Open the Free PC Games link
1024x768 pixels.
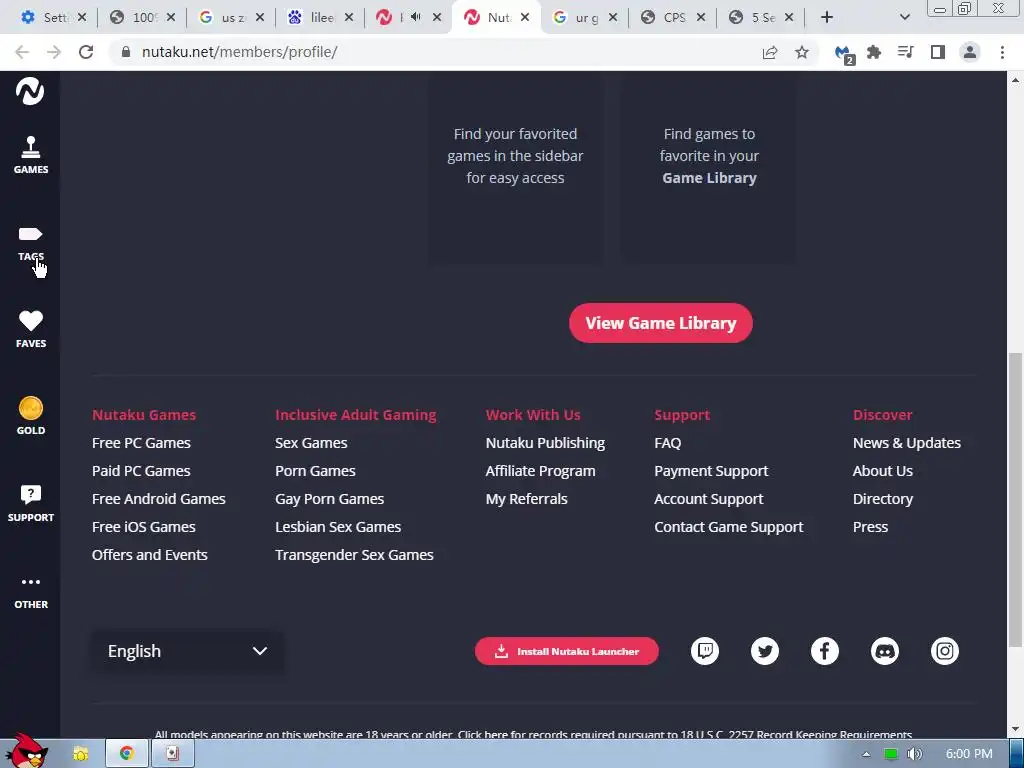[x=141, y=443]
